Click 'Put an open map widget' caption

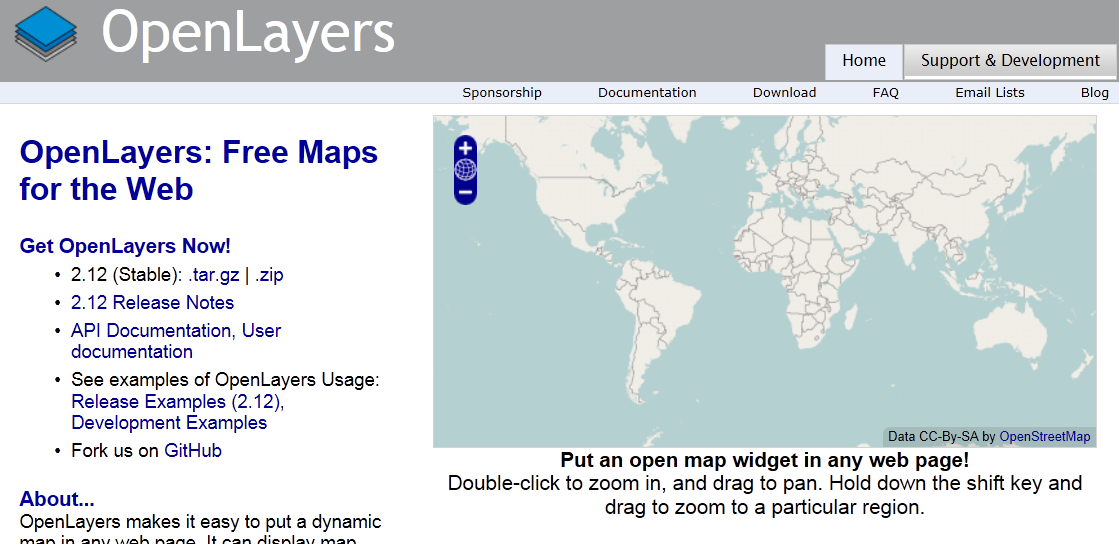coord(764,460)
